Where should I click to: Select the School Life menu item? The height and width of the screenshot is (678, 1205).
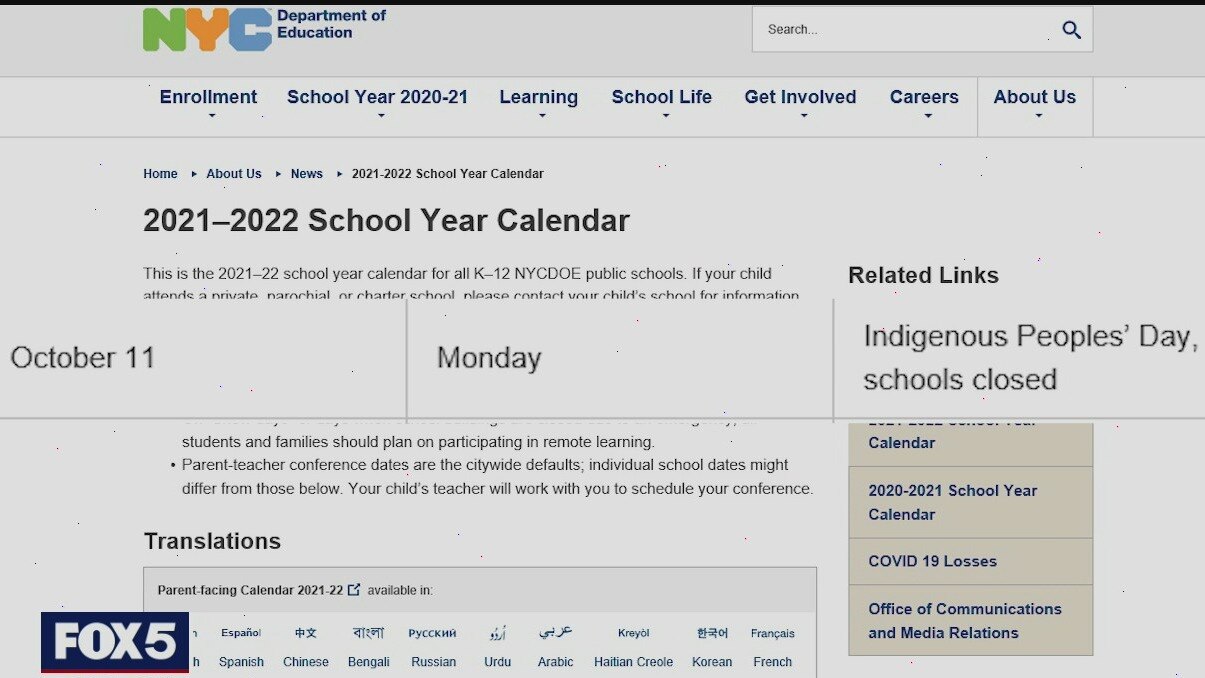tap(661, 98)
